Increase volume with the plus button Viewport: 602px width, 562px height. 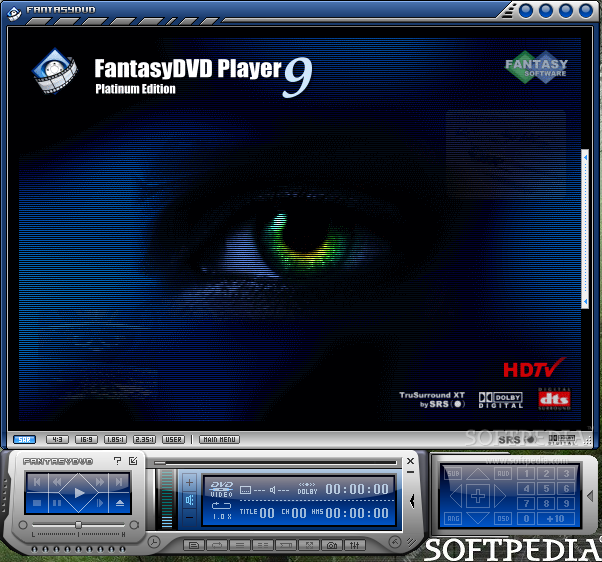(x=189, y=483)
